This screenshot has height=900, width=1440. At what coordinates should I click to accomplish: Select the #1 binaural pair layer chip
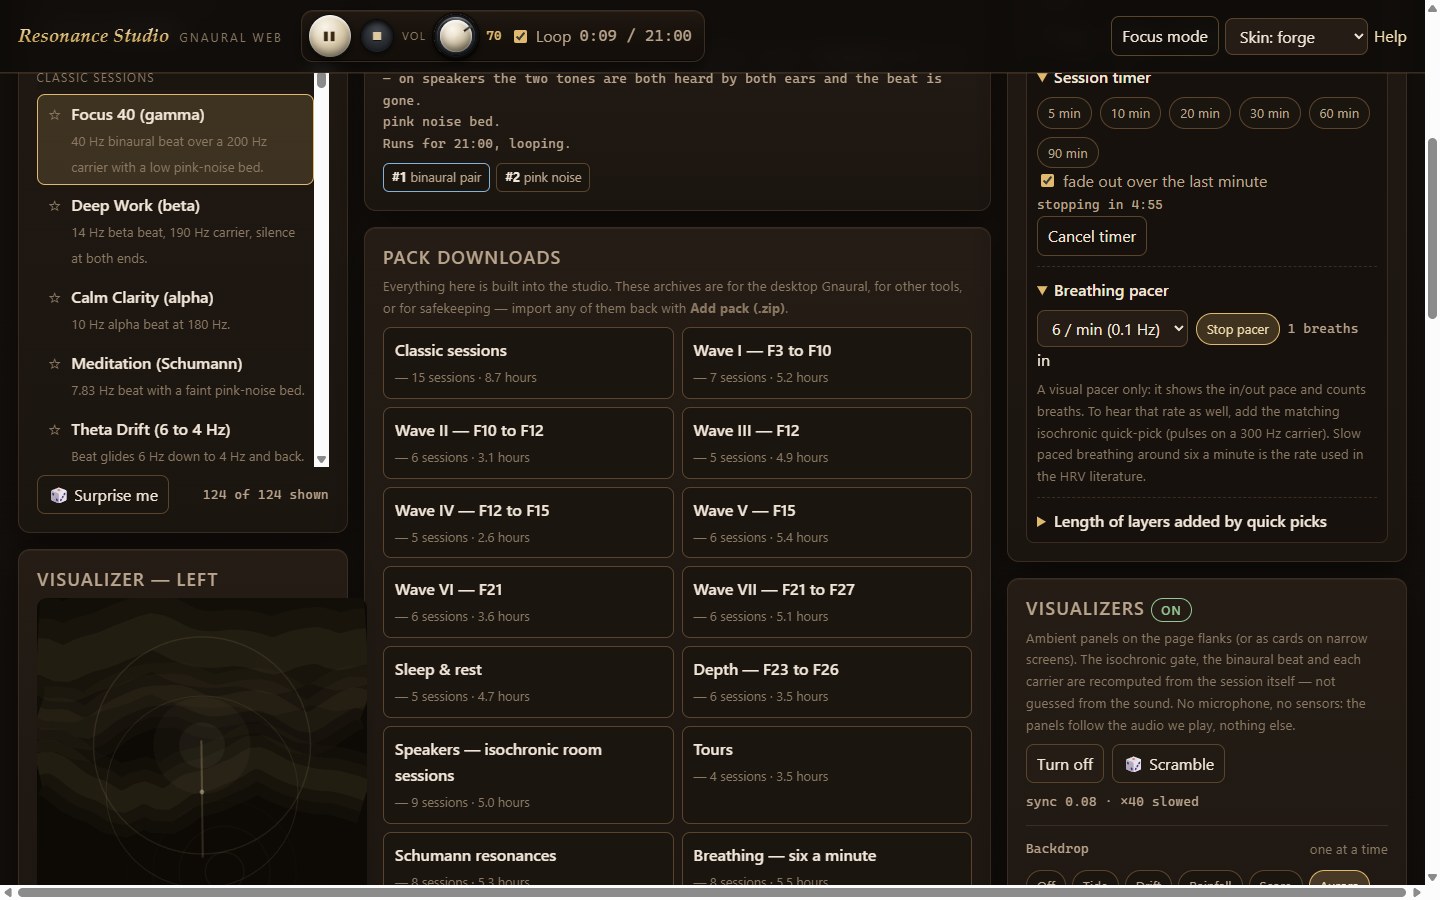click(x=436, y=177)
